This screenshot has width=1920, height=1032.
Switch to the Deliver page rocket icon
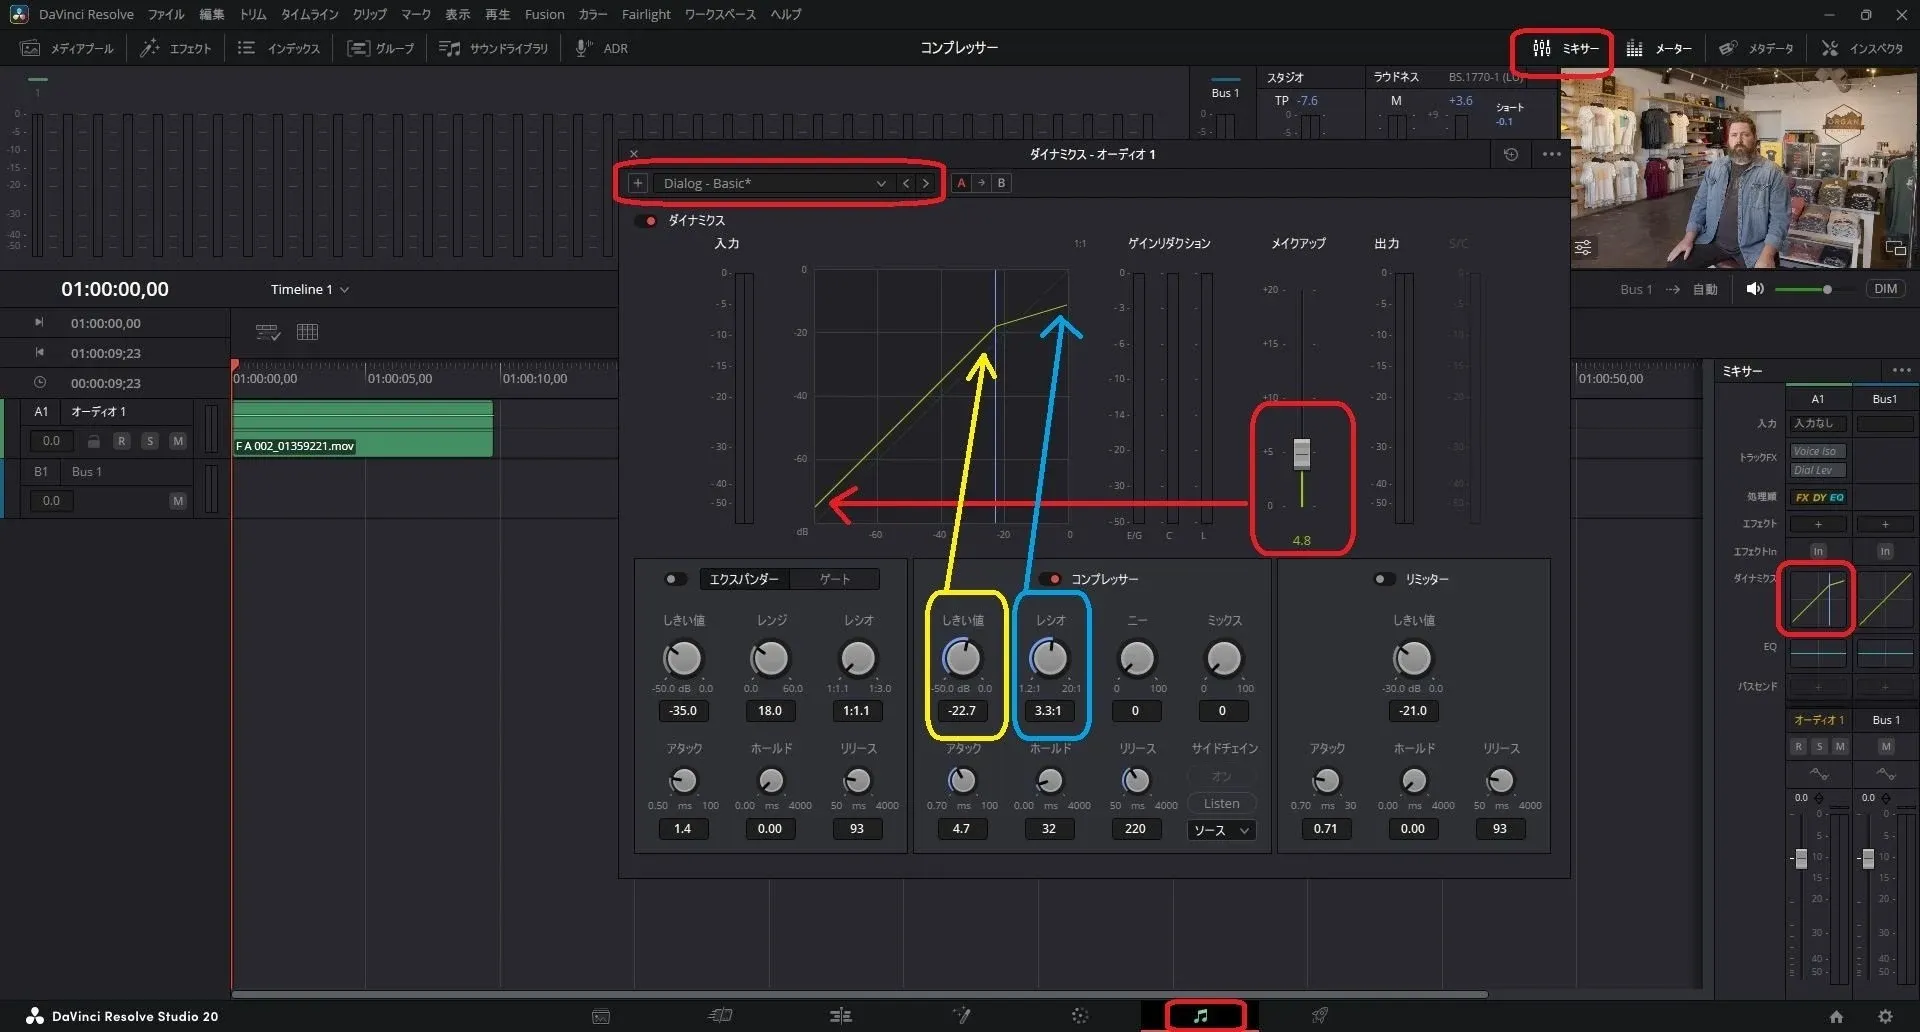(1320, 1016)
